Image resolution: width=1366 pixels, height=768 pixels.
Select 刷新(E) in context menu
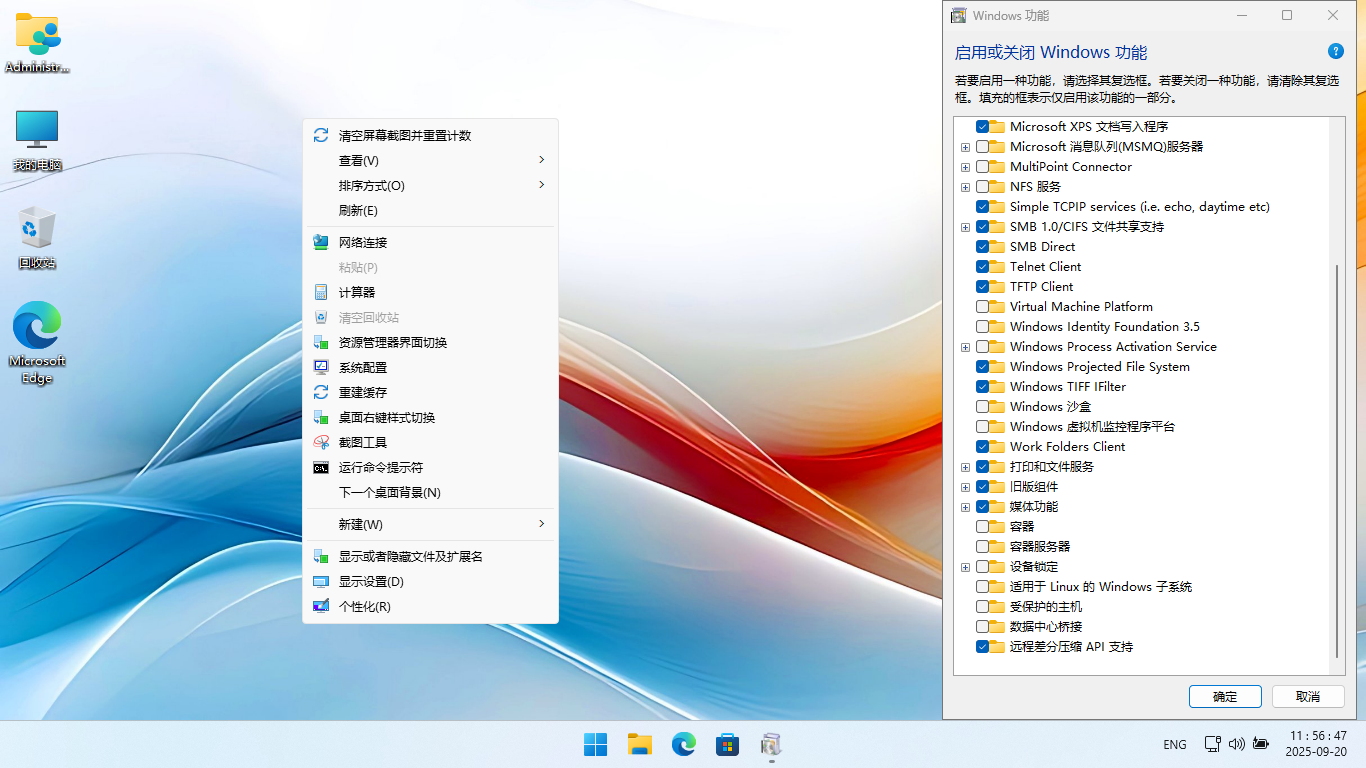[430, 210]
